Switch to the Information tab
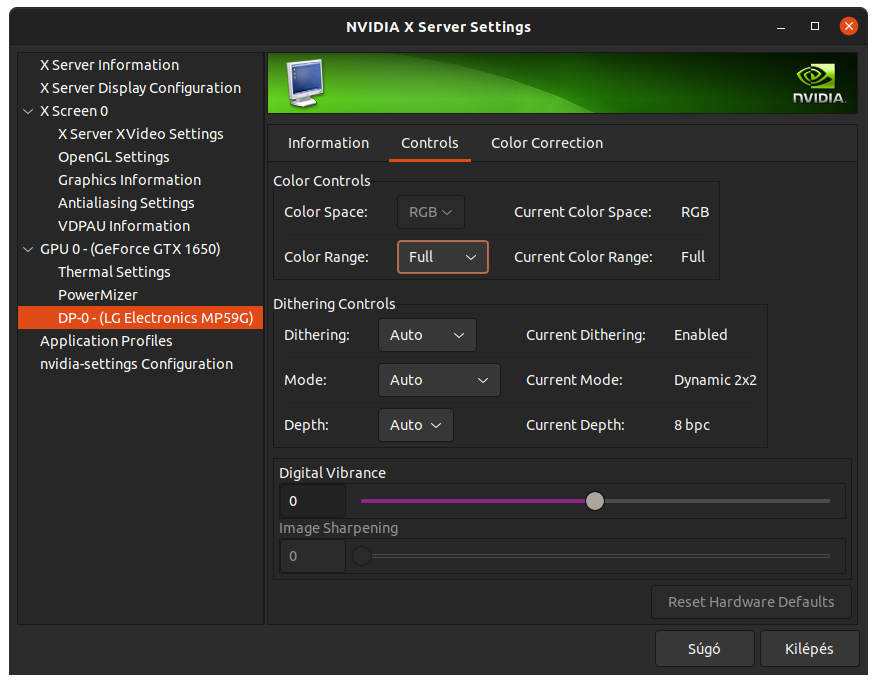877x684 pixels. click(x=327, y=143)
